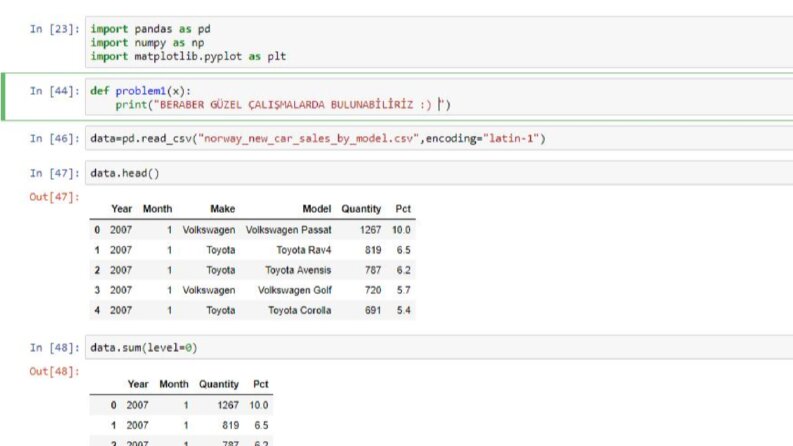793x446 pixels.
Task: Click the Out[48] output prompt
Action: (x=54, y=372)
